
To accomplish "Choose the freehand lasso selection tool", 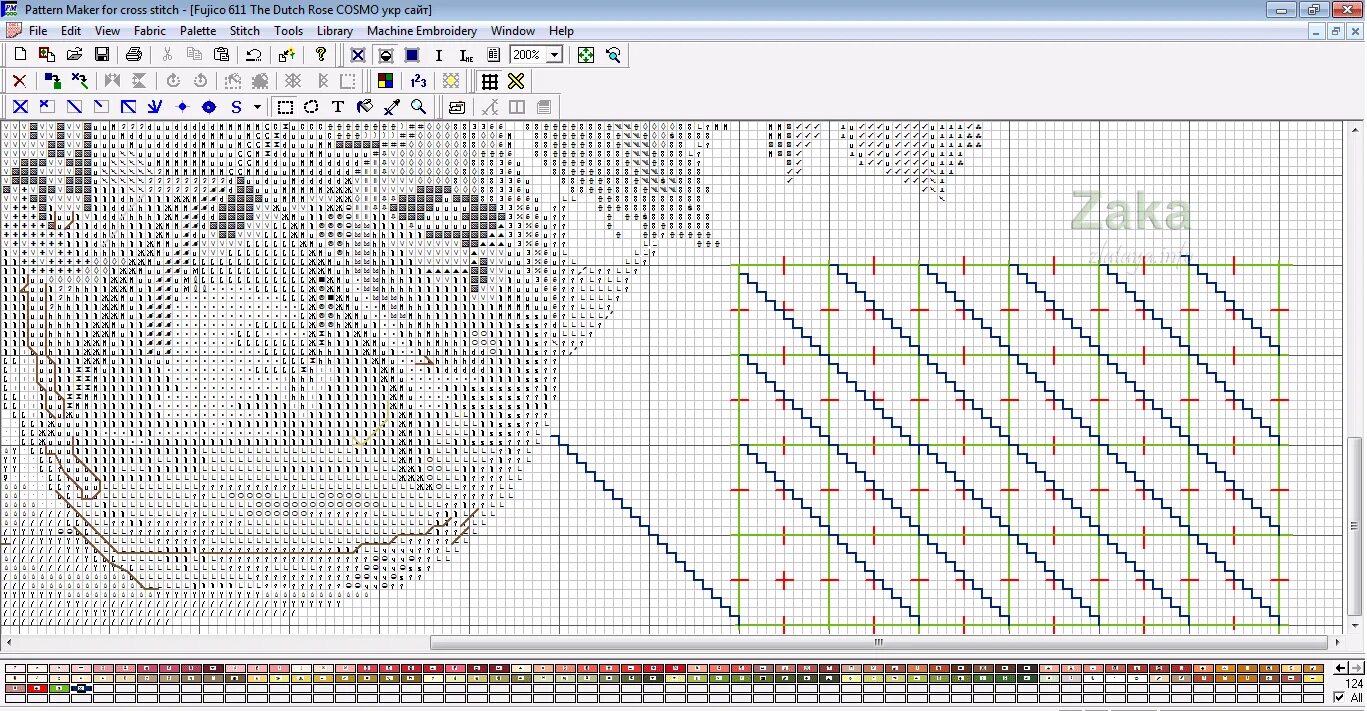I will pyautogui.click(x=311, y=107).
